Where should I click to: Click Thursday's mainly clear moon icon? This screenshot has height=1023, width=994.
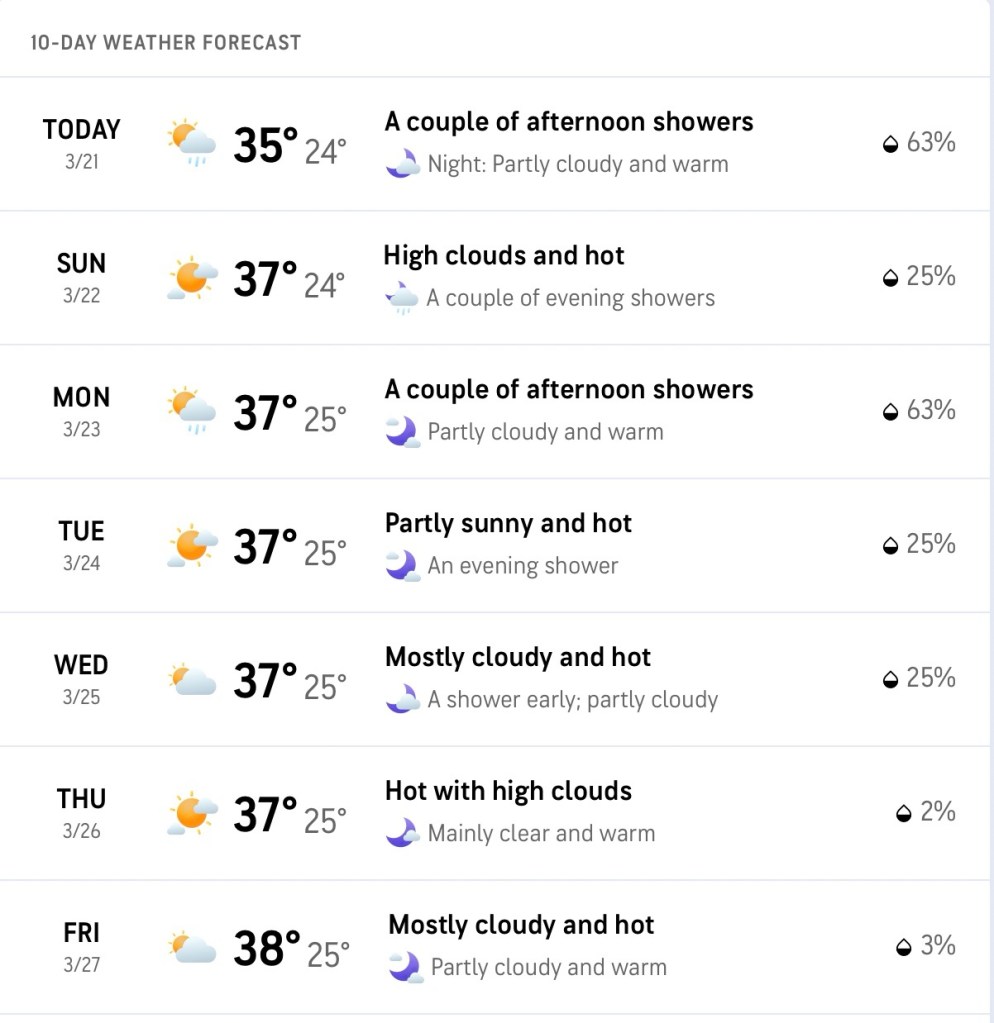pos(402,833)
